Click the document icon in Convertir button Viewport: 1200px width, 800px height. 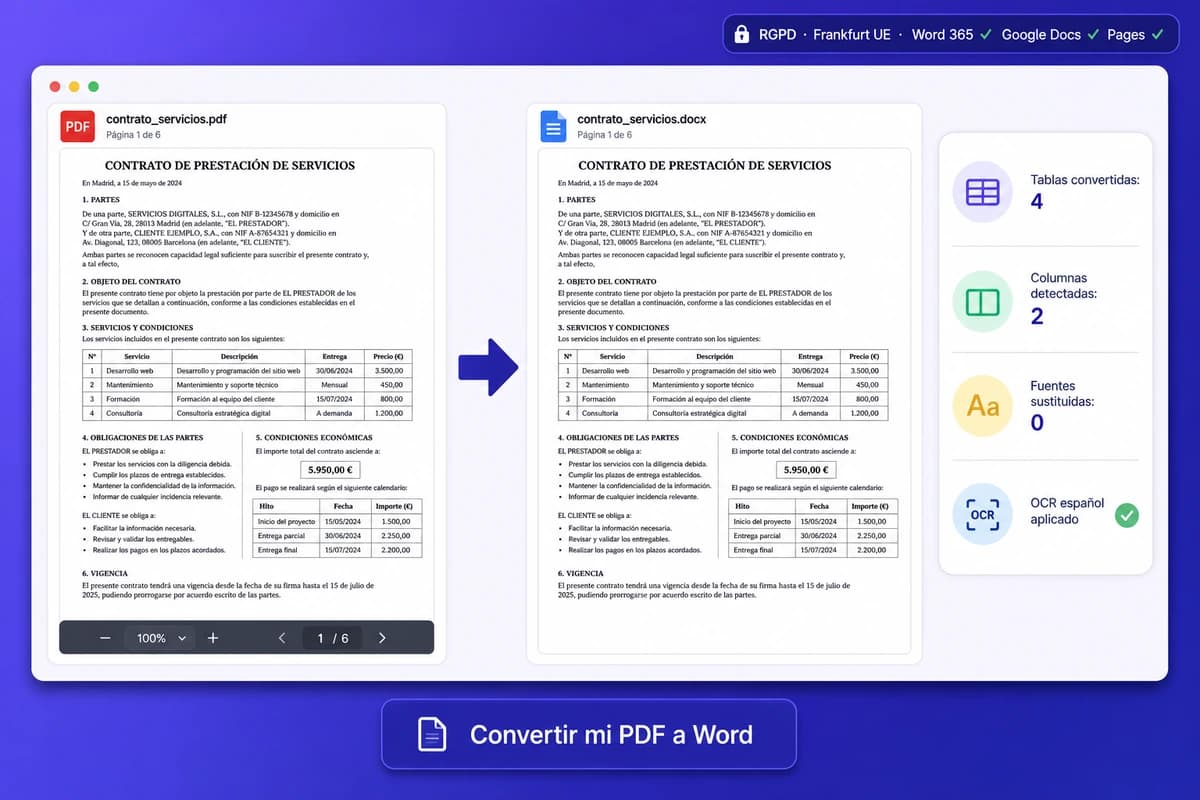click(432, 735)
